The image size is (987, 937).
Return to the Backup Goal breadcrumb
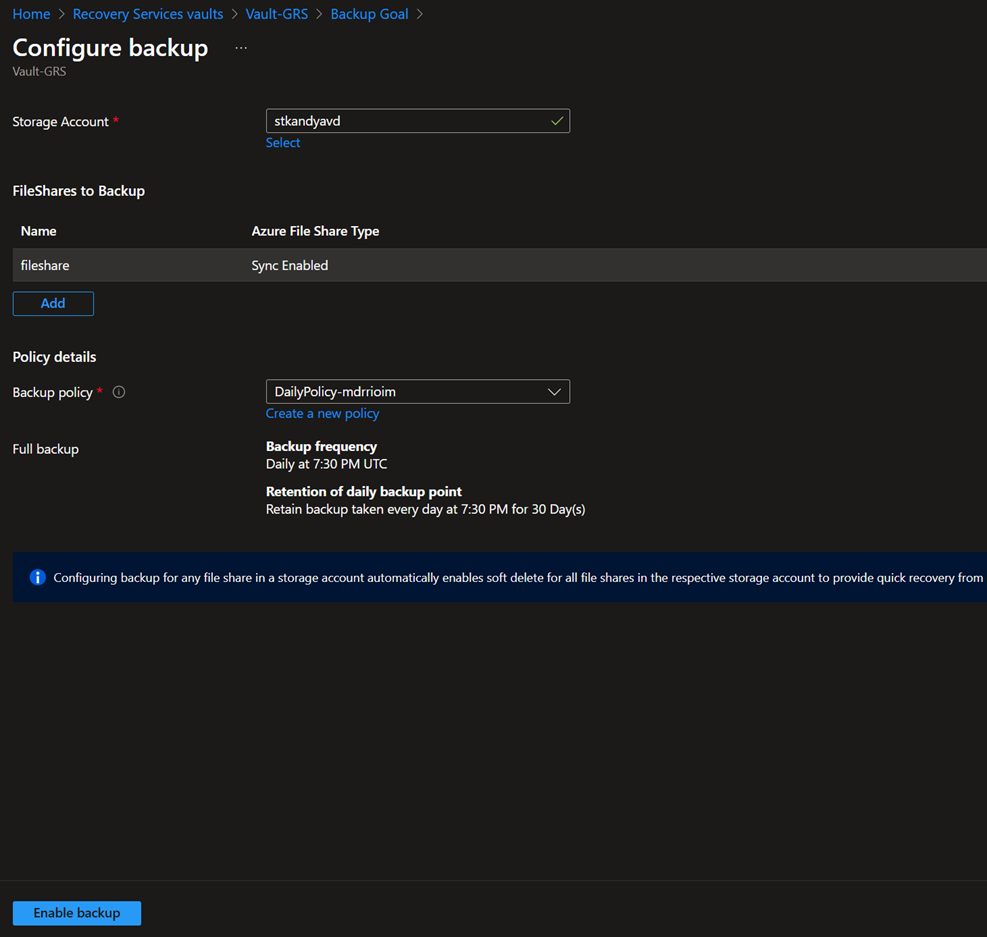click(369, 14)
